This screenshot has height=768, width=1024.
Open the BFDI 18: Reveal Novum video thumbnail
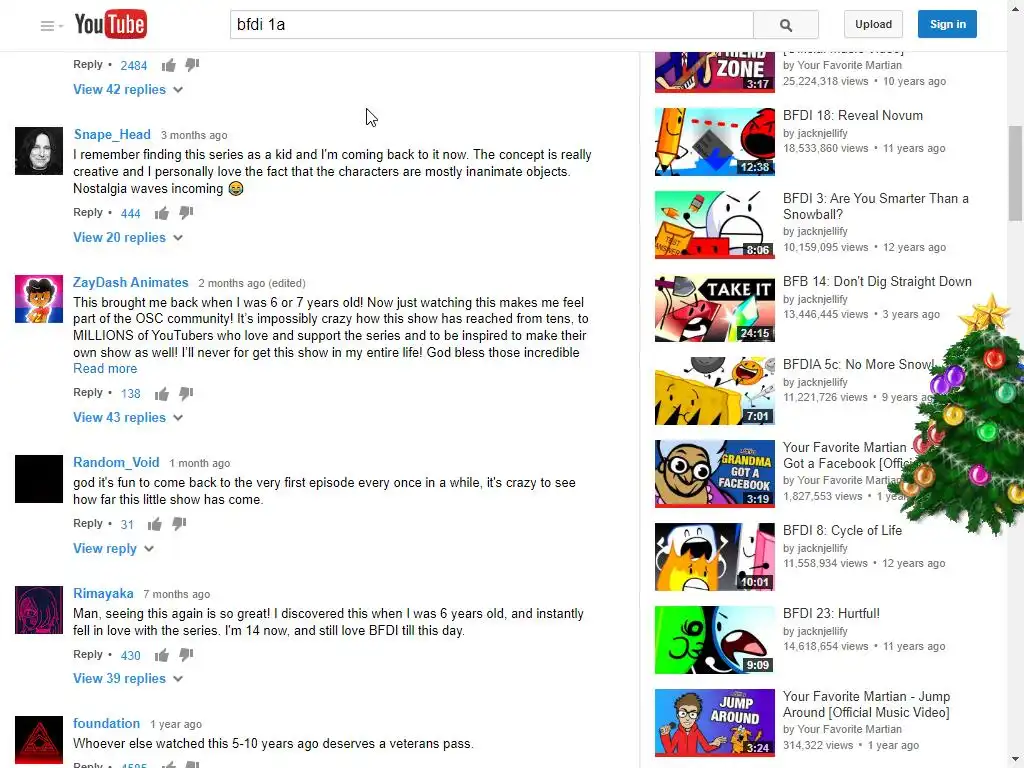pos(714,142)
